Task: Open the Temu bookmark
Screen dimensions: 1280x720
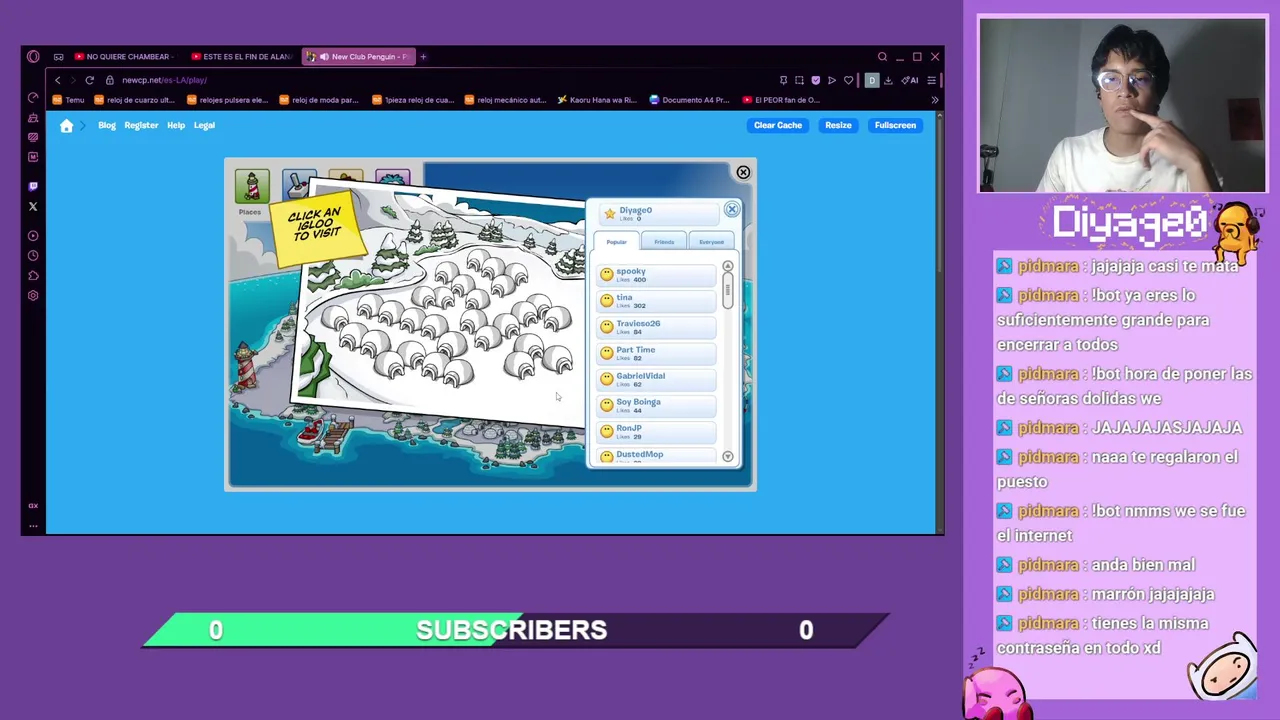Action: tap(69, 100)
